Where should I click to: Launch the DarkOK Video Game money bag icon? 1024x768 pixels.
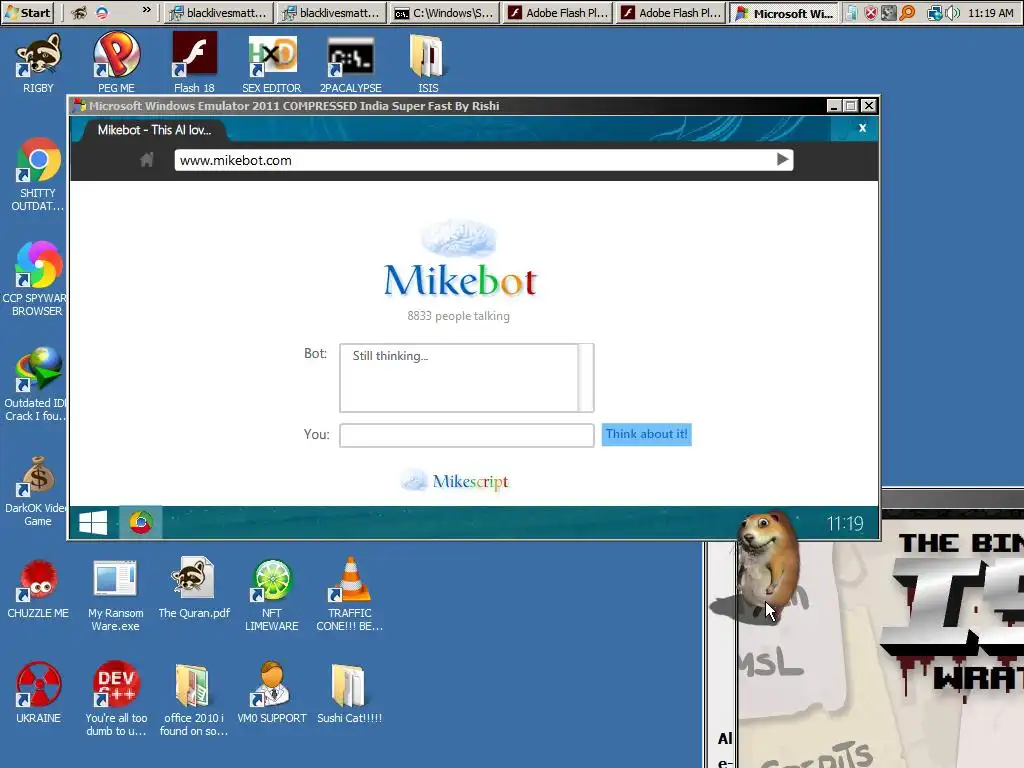[x=35, y=490]
